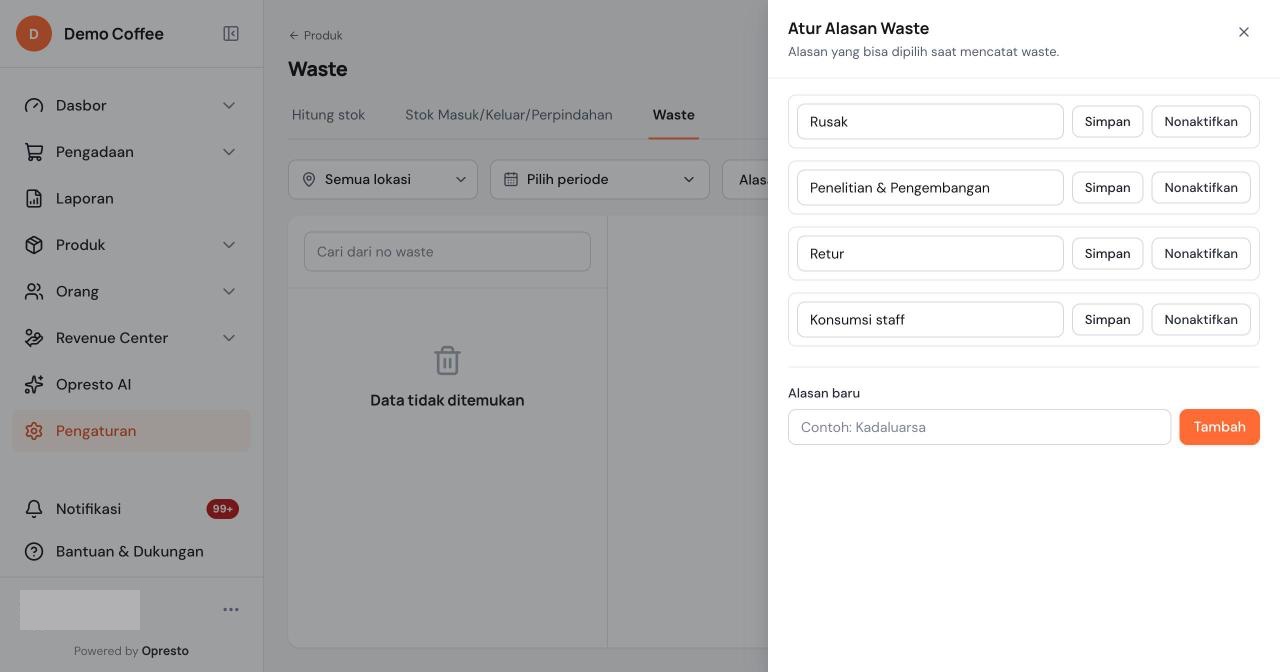
Task: Click the orange Tambah button
Action: 1220,427
